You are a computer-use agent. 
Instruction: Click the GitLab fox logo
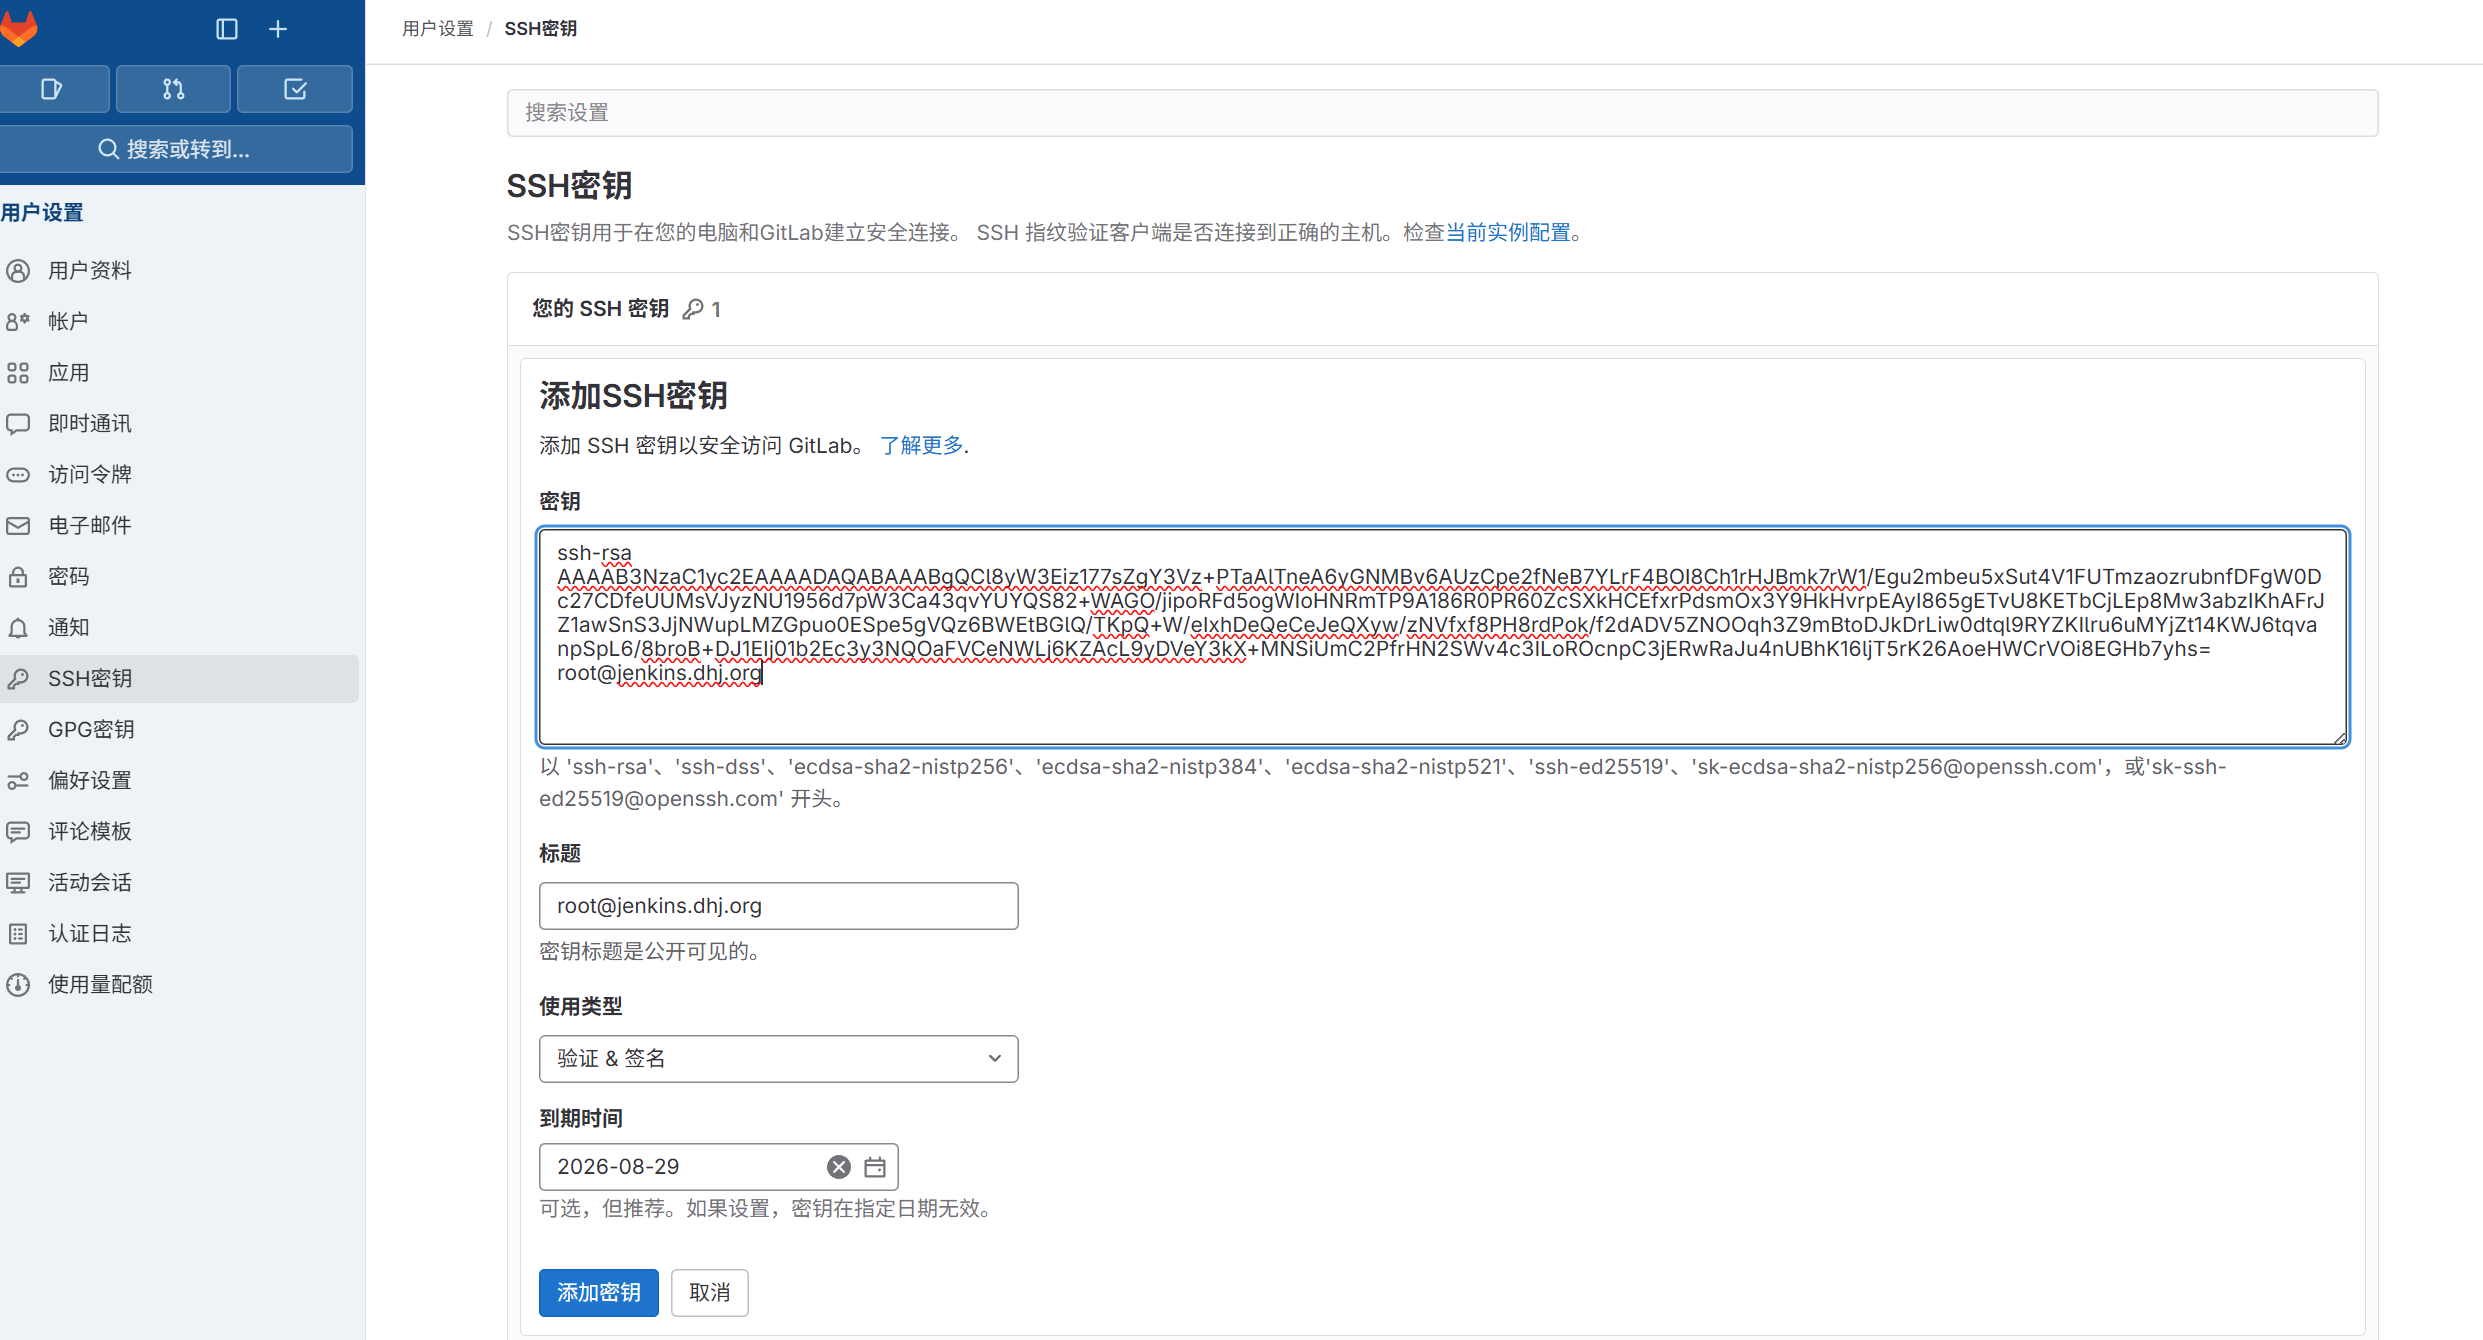(x=19, y=28)
